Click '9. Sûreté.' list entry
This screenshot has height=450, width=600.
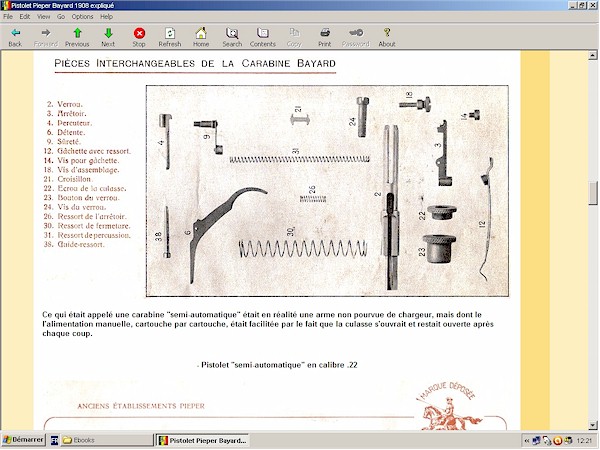64,142
